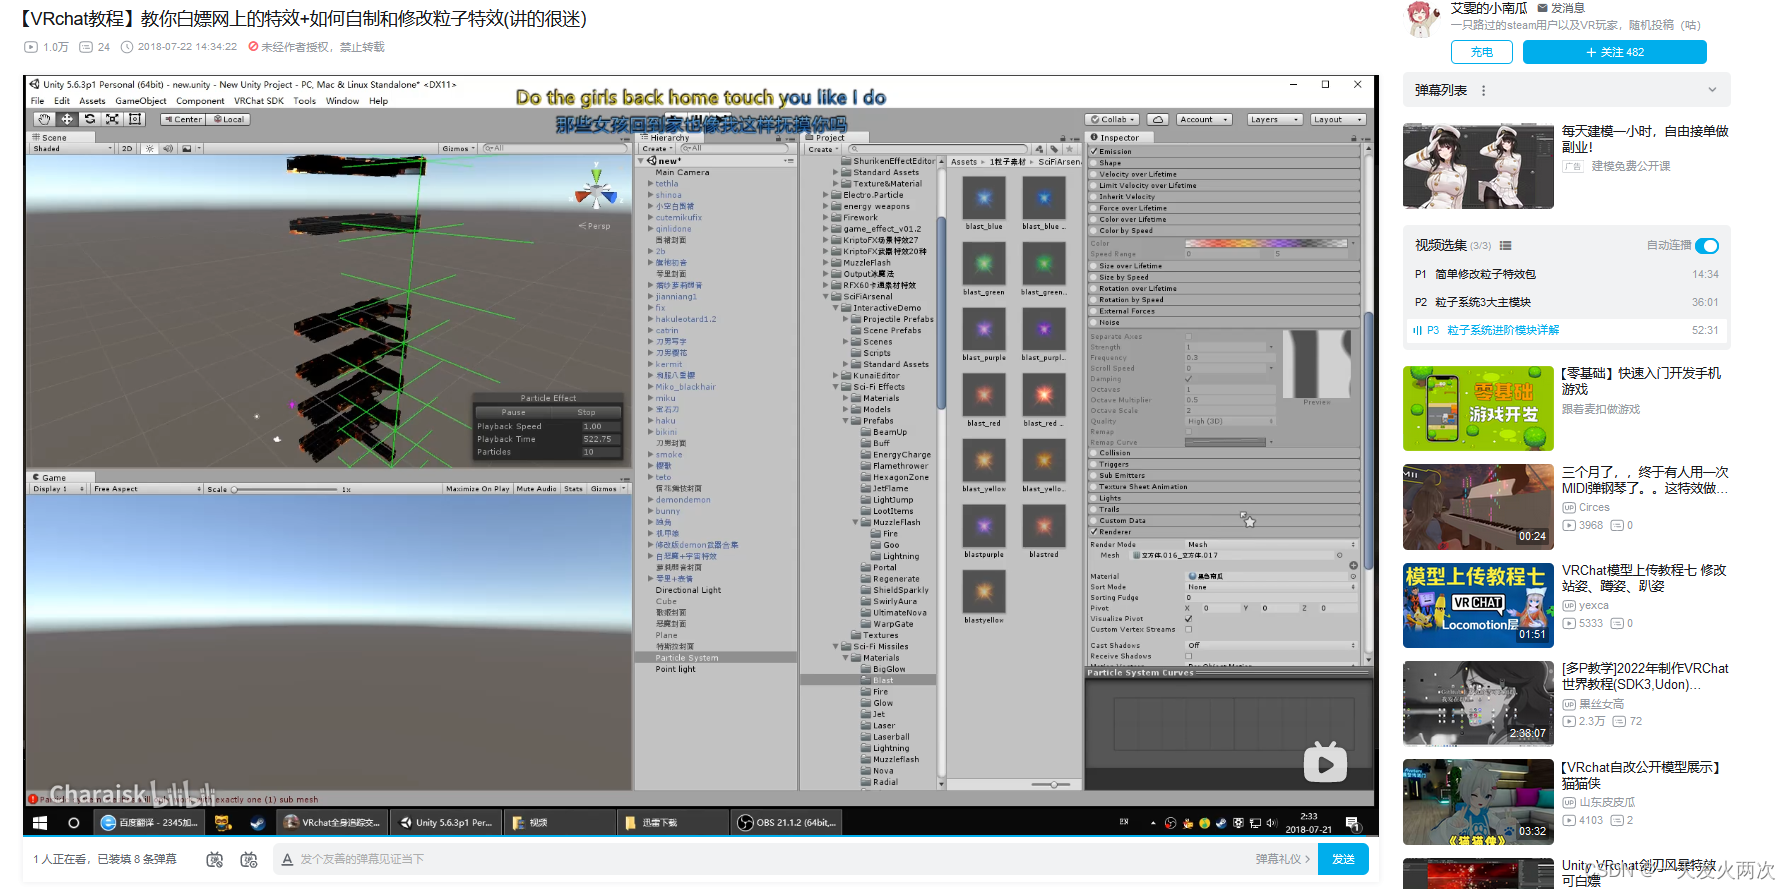Click the 弹幕礼仪 link
The height and width of the screenshot is (889, 1791).
click(x=1282, y=859)
